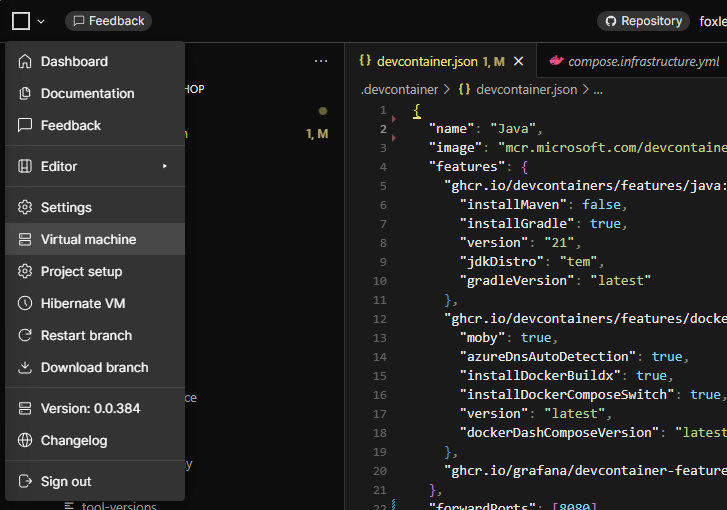Open Project setup
This screenshot has width=727, height=510.
tap(95, 271)
